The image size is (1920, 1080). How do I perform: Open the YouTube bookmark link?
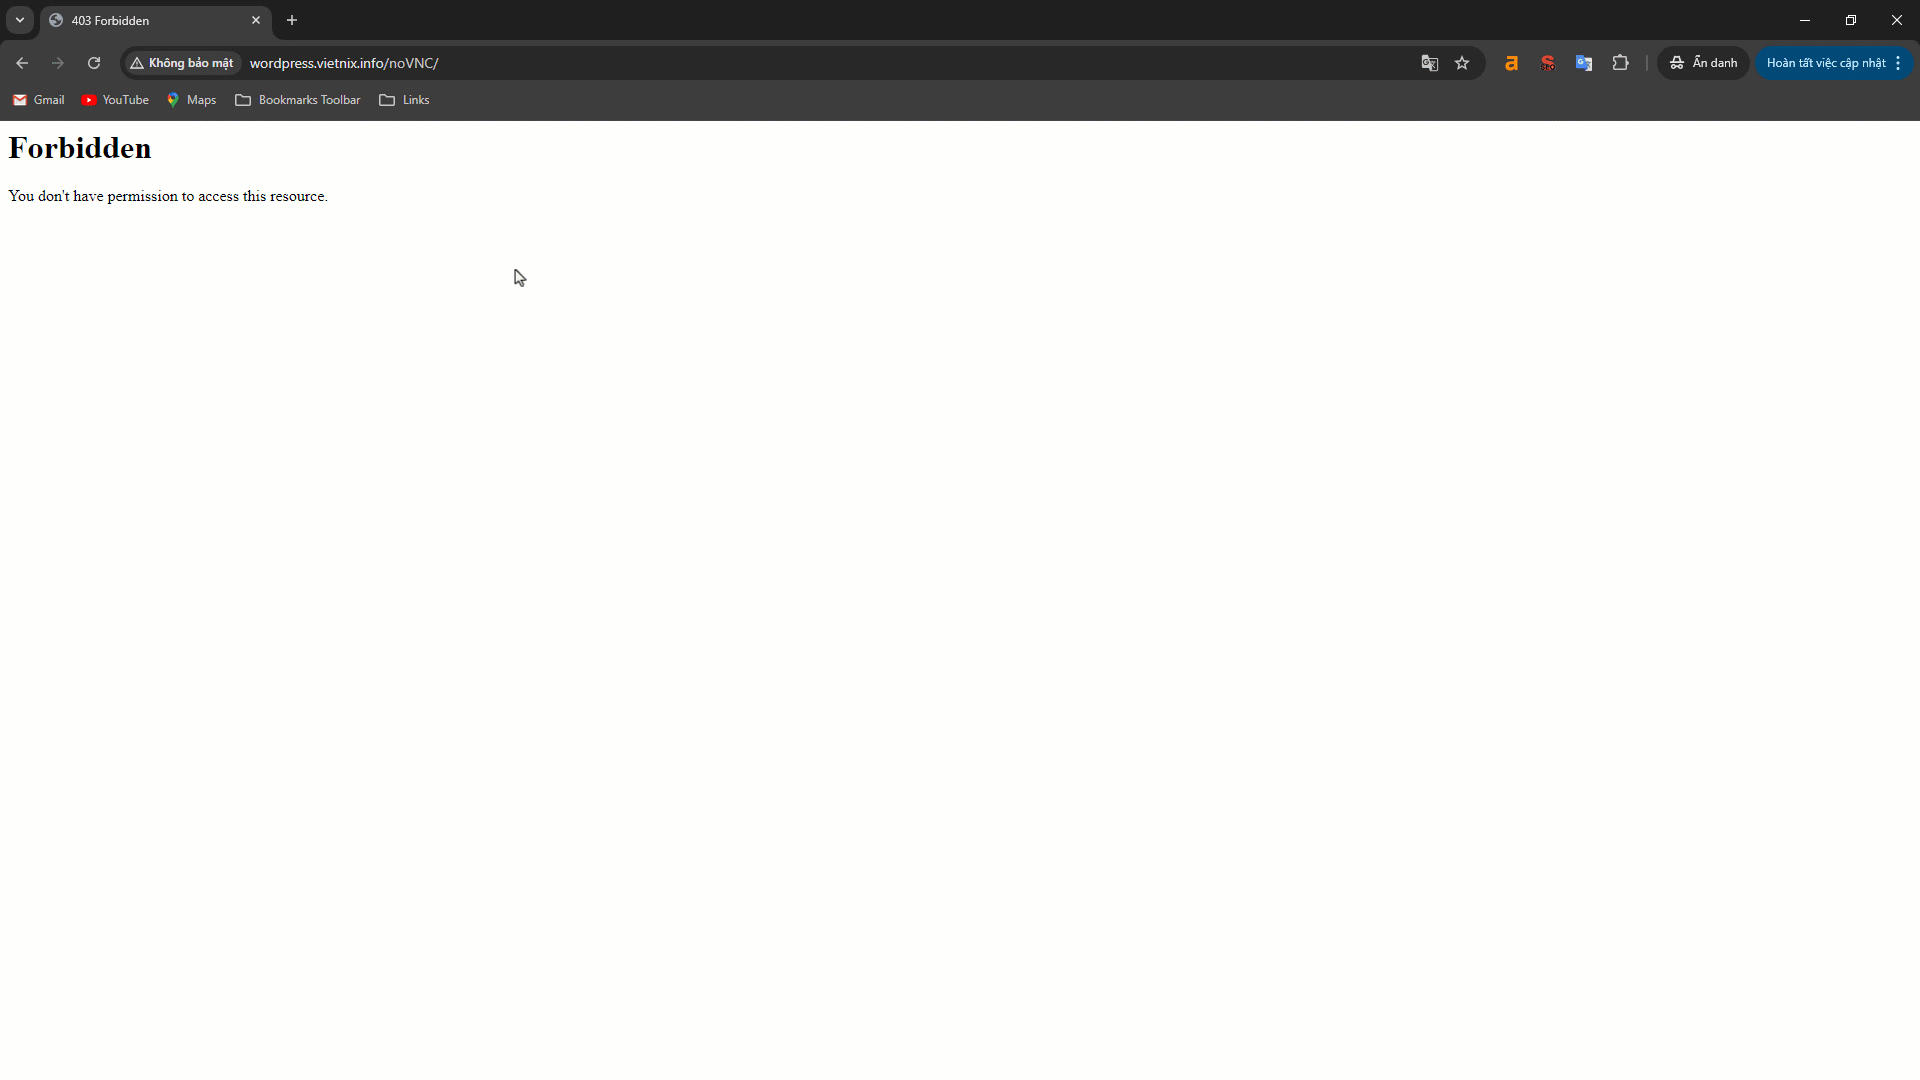coord(115,100)
